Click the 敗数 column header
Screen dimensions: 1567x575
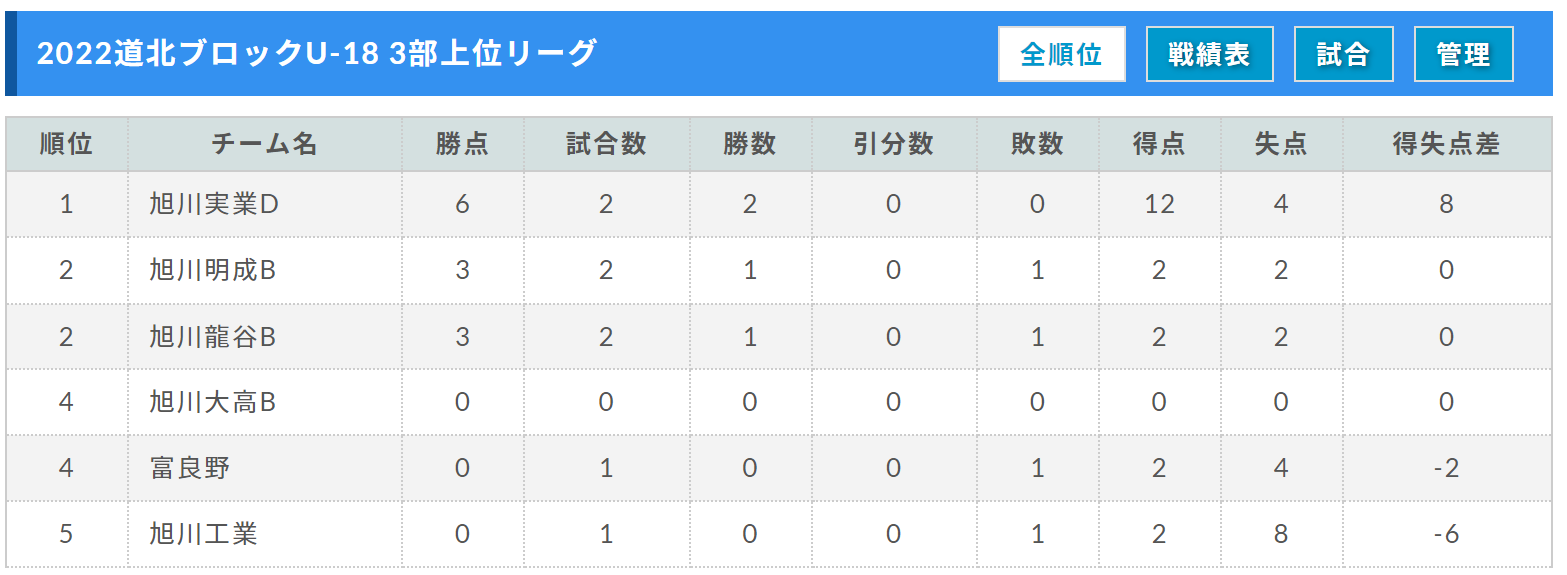[1037, 144]
